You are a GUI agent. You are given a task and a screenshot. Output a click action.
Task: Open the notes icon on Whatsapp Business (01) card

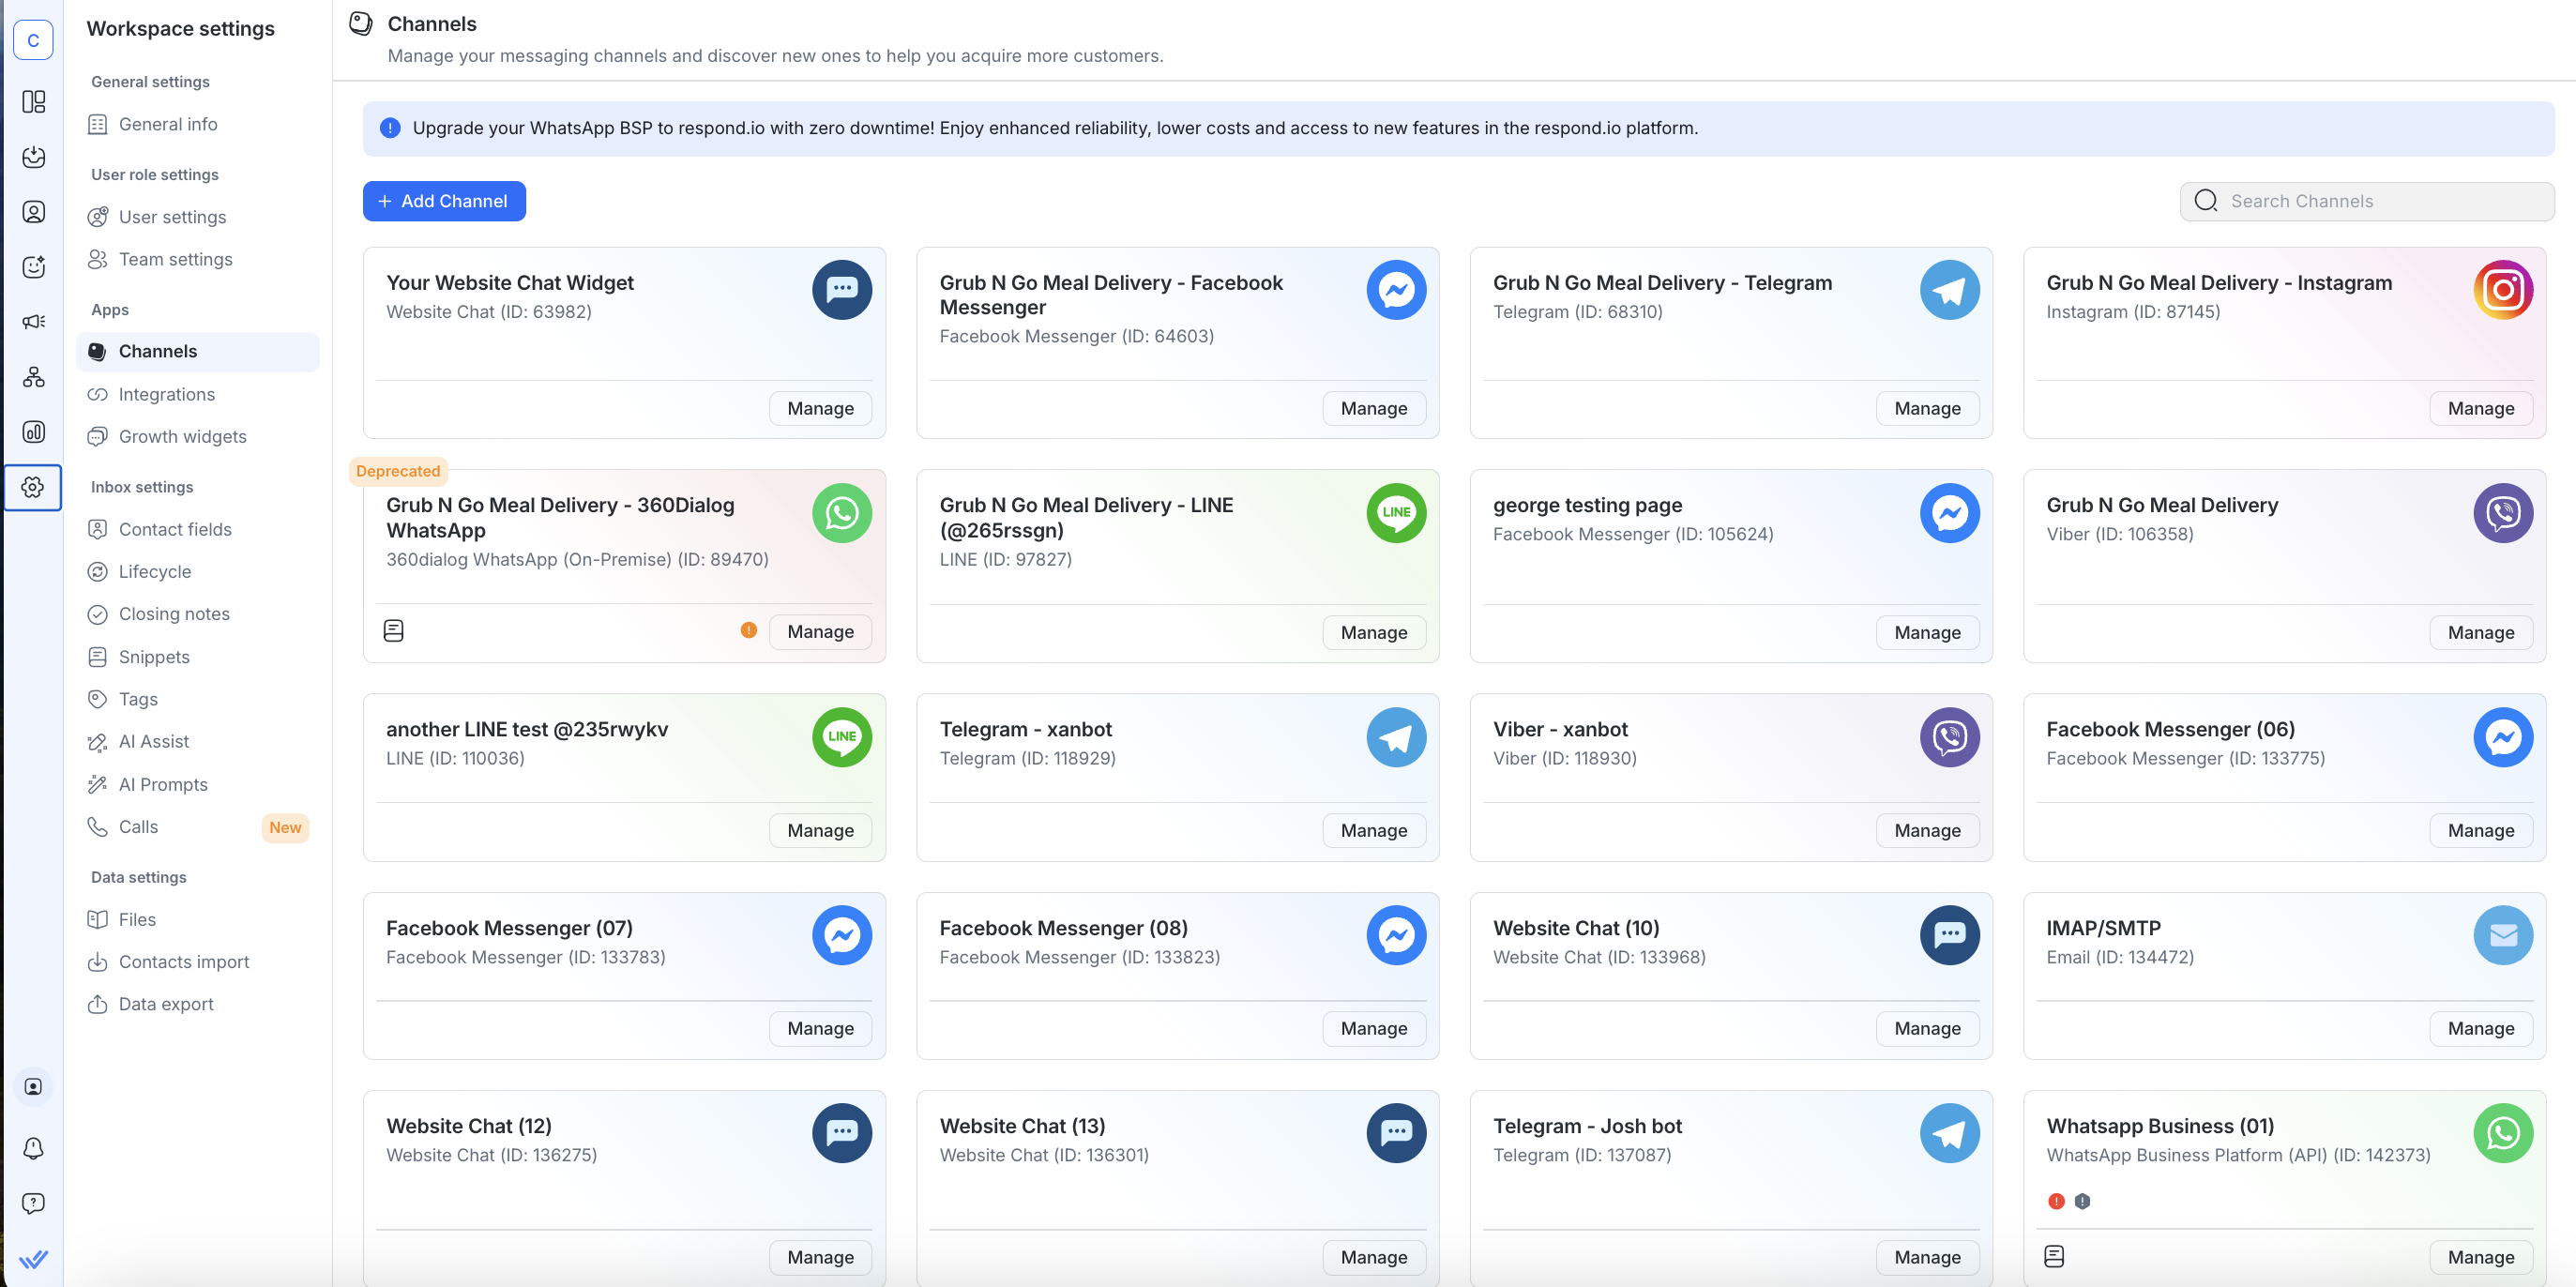point(2055,1256)
